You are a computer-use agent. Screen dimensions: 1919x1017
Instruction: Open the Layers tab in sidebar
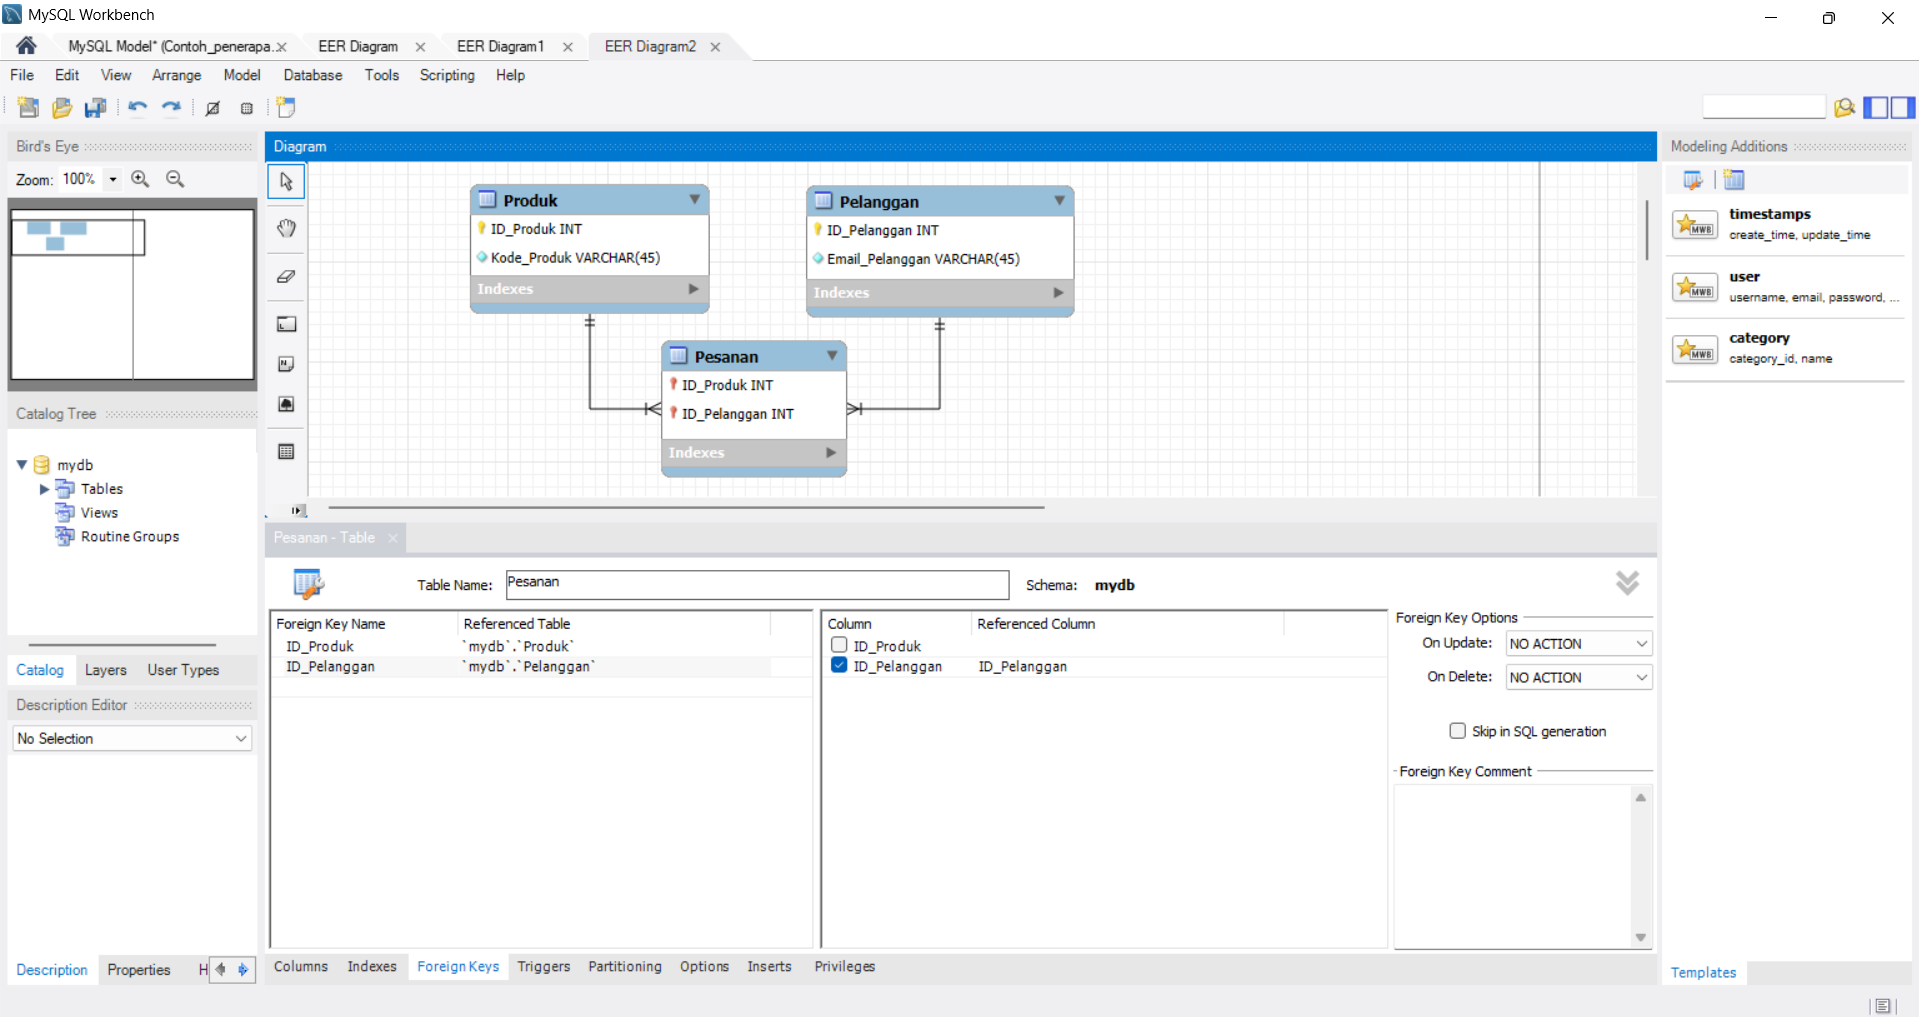(x=106, y=670)
